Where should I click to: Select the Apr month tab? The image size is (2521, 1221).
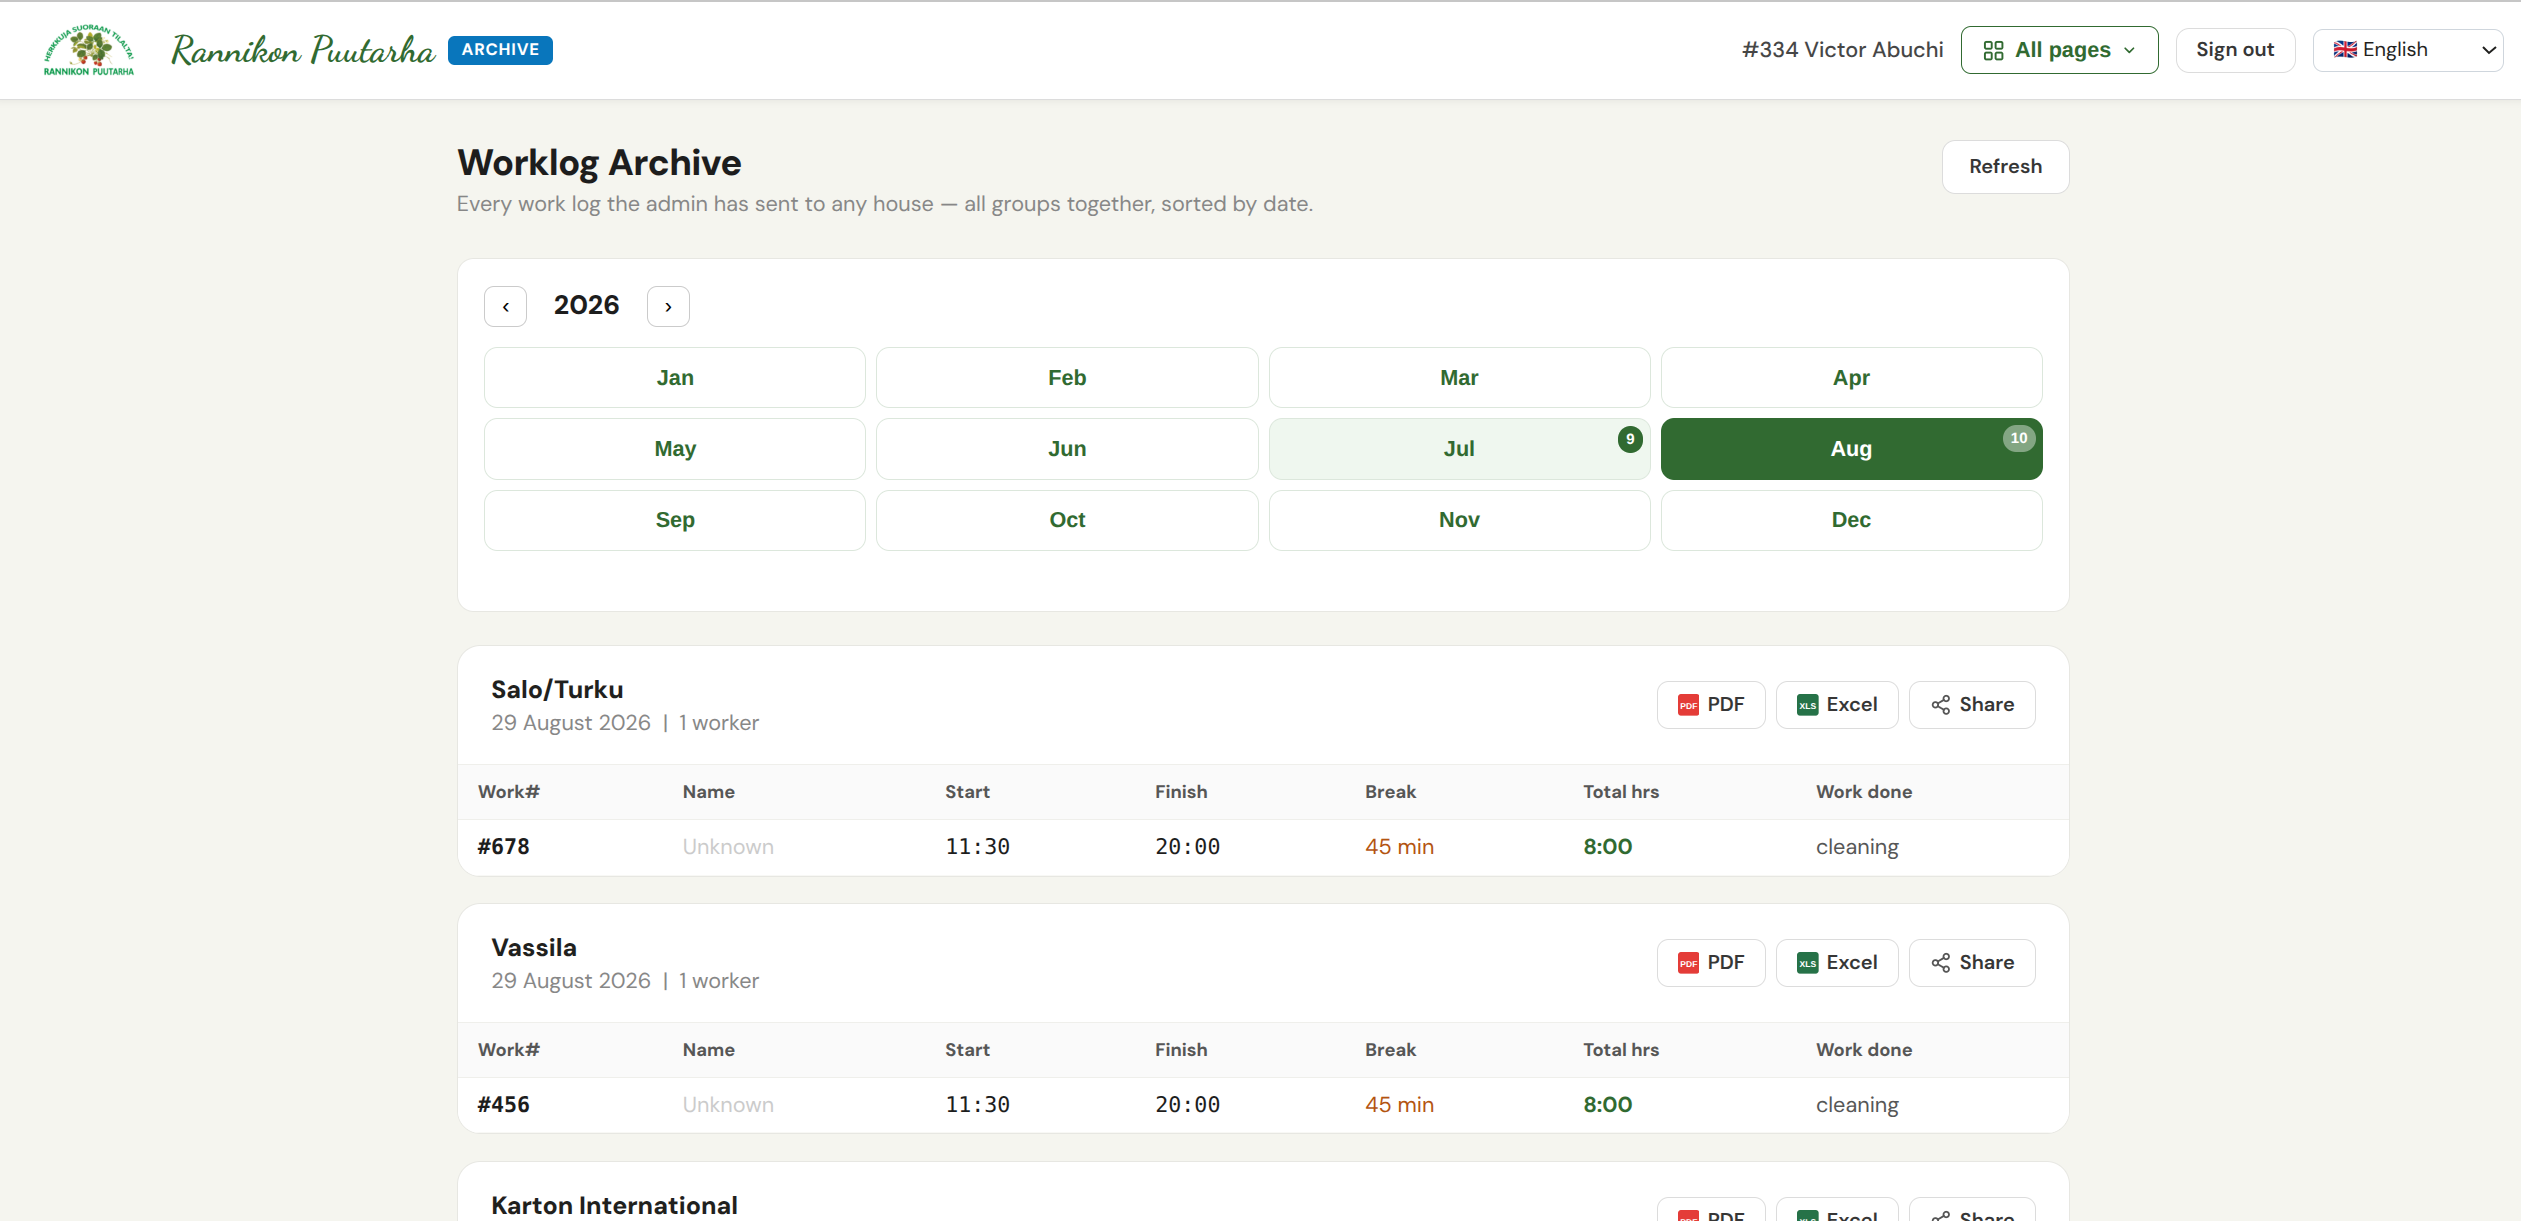[1851, 378]
